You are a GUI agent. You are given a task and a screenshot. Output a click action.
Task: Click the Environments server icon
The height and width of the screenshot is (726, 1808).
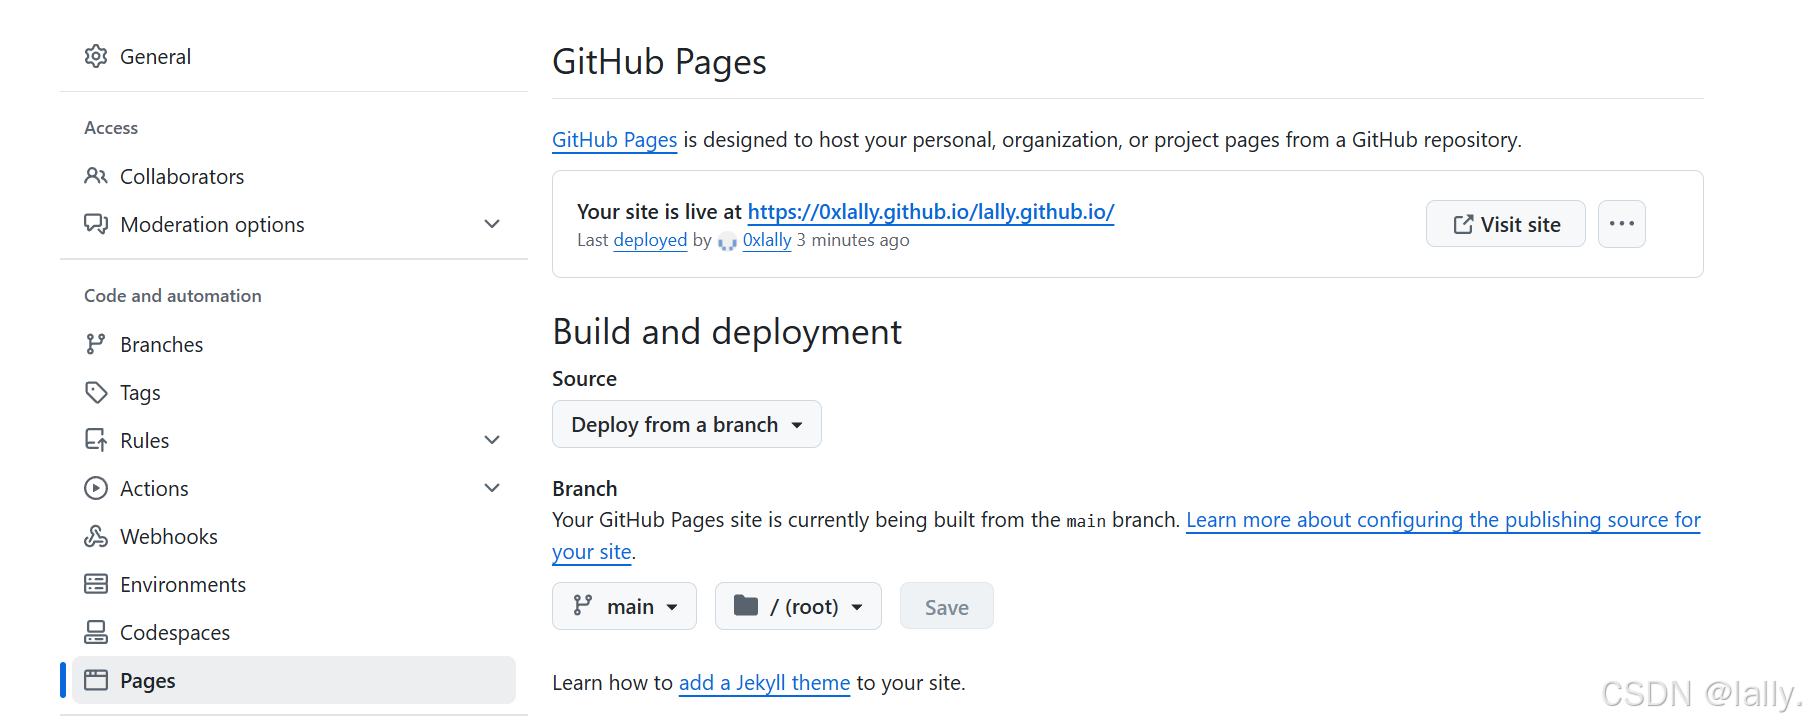pyautogui.click(x=96, y=584)
